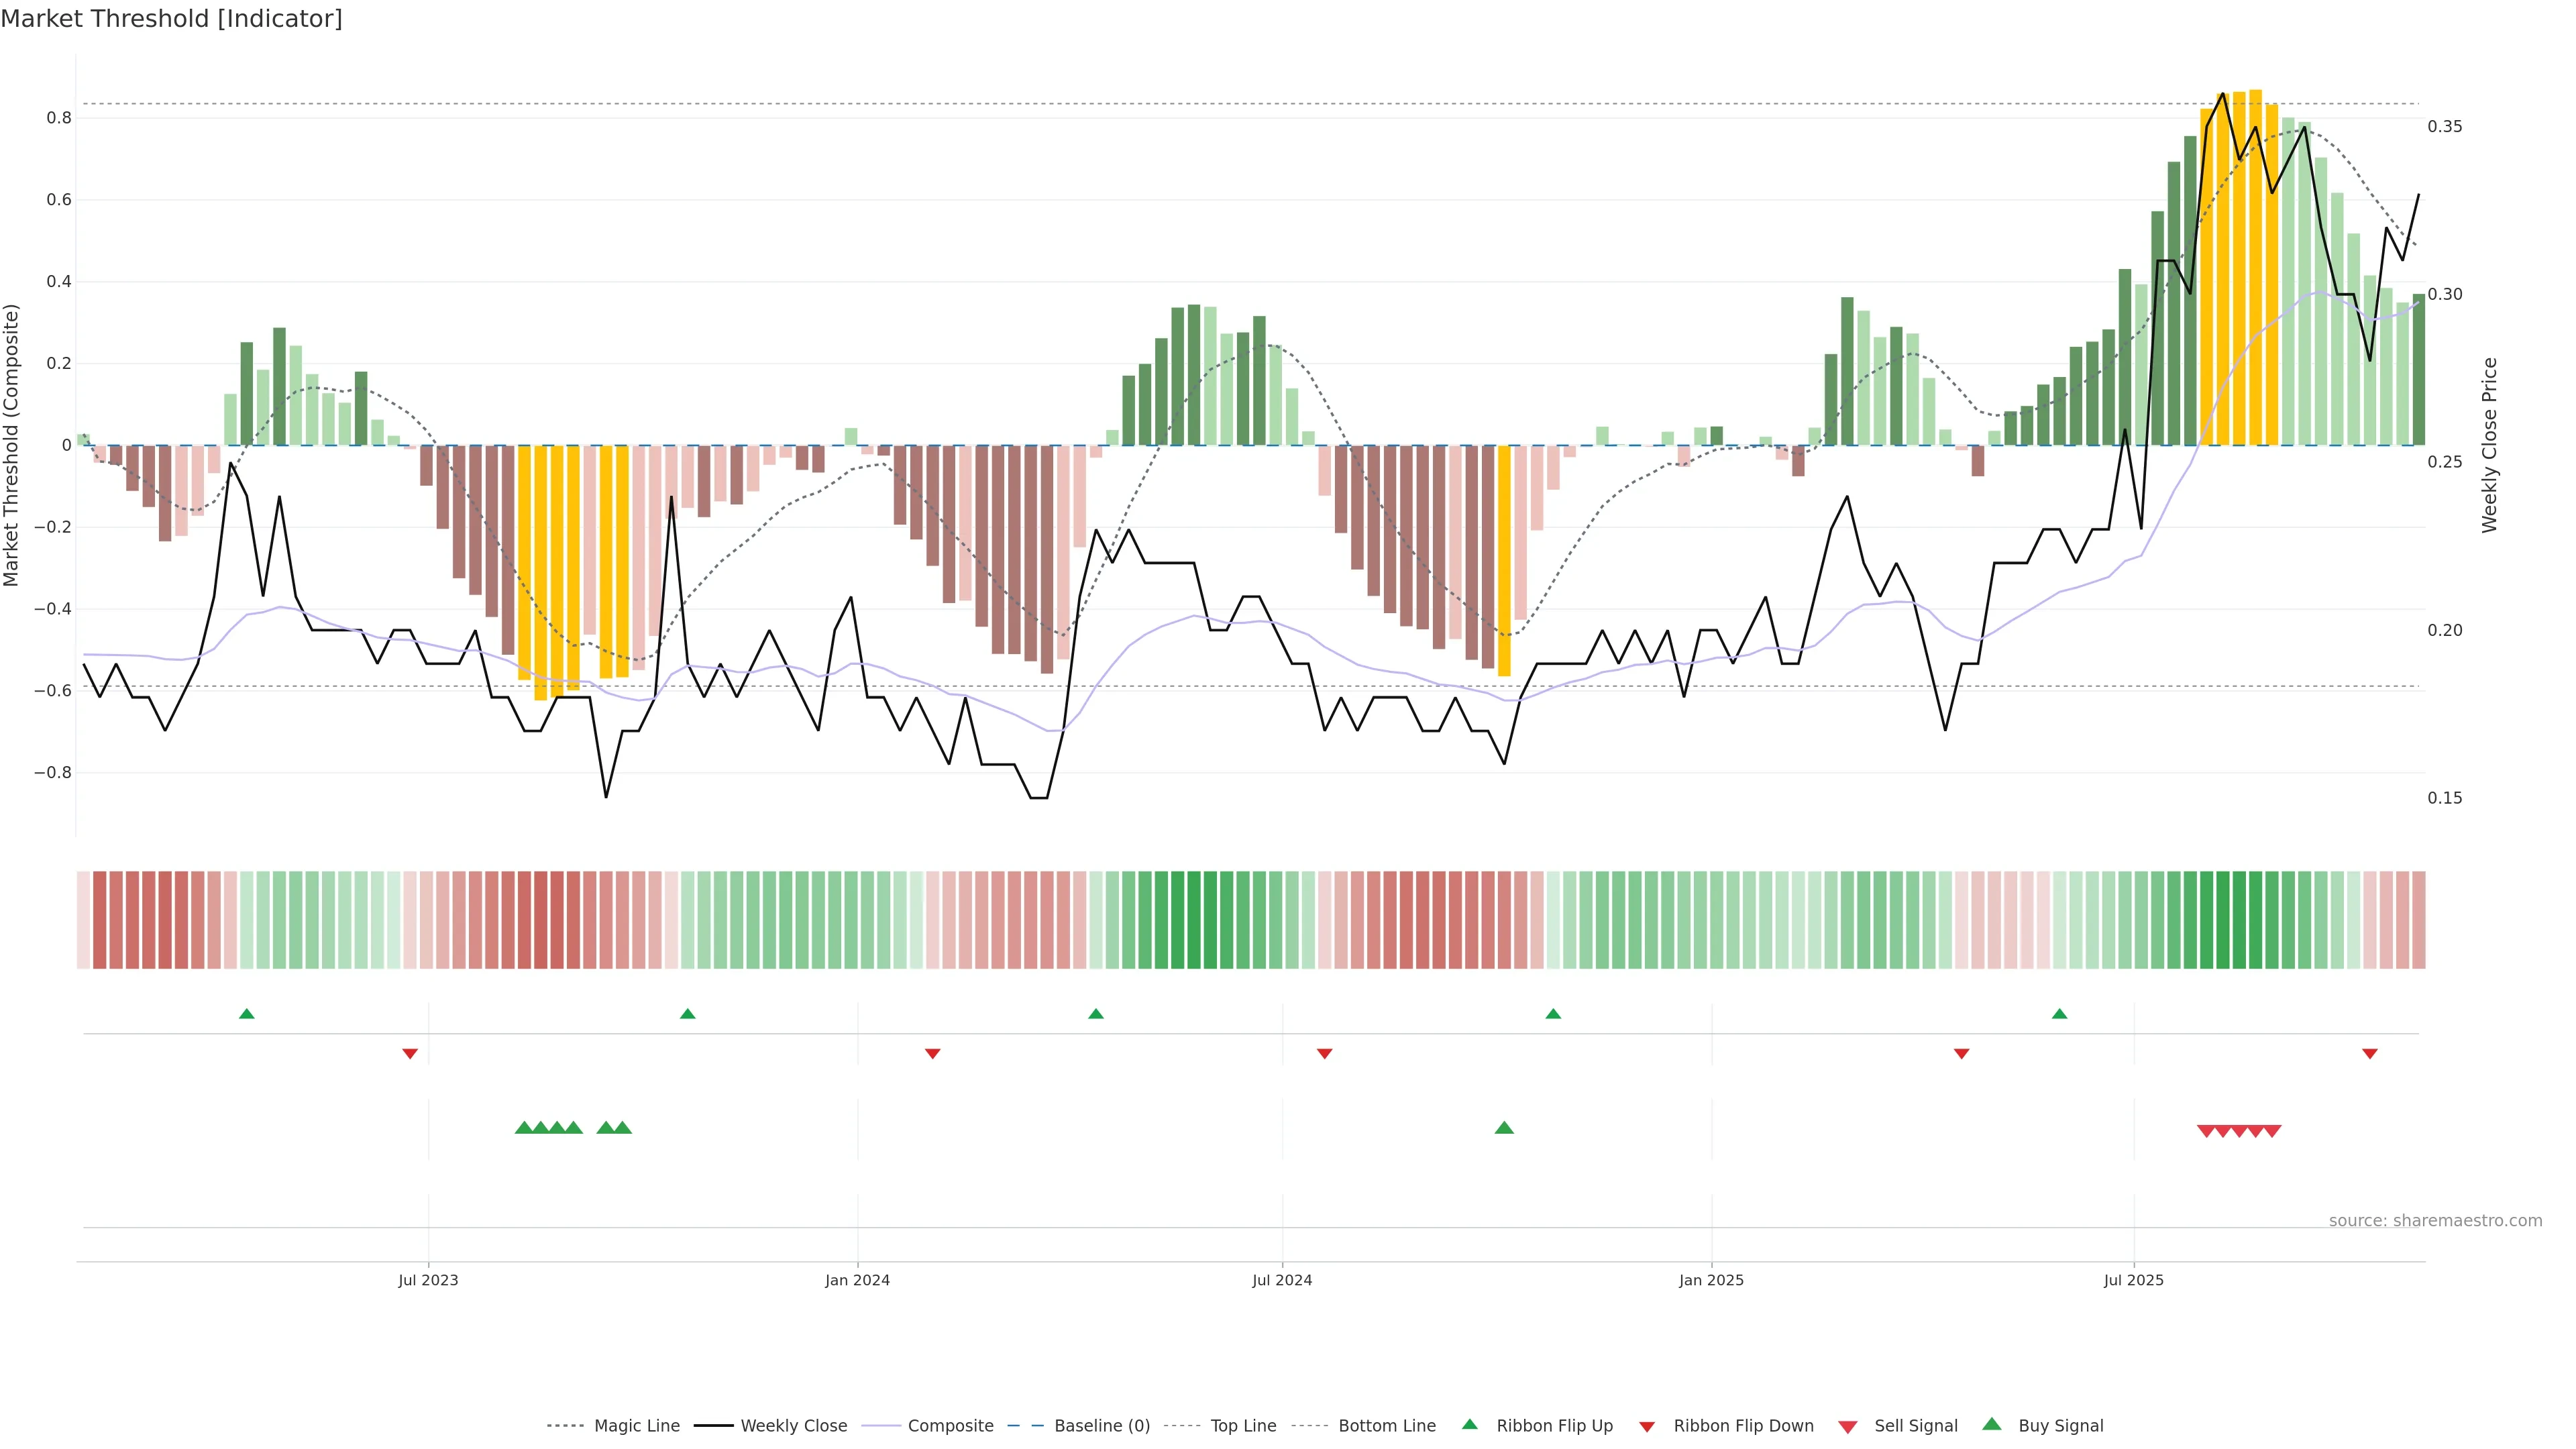
Task: Click ribbon flip down marker just before Jul 2023
Action: [410, 1054]
